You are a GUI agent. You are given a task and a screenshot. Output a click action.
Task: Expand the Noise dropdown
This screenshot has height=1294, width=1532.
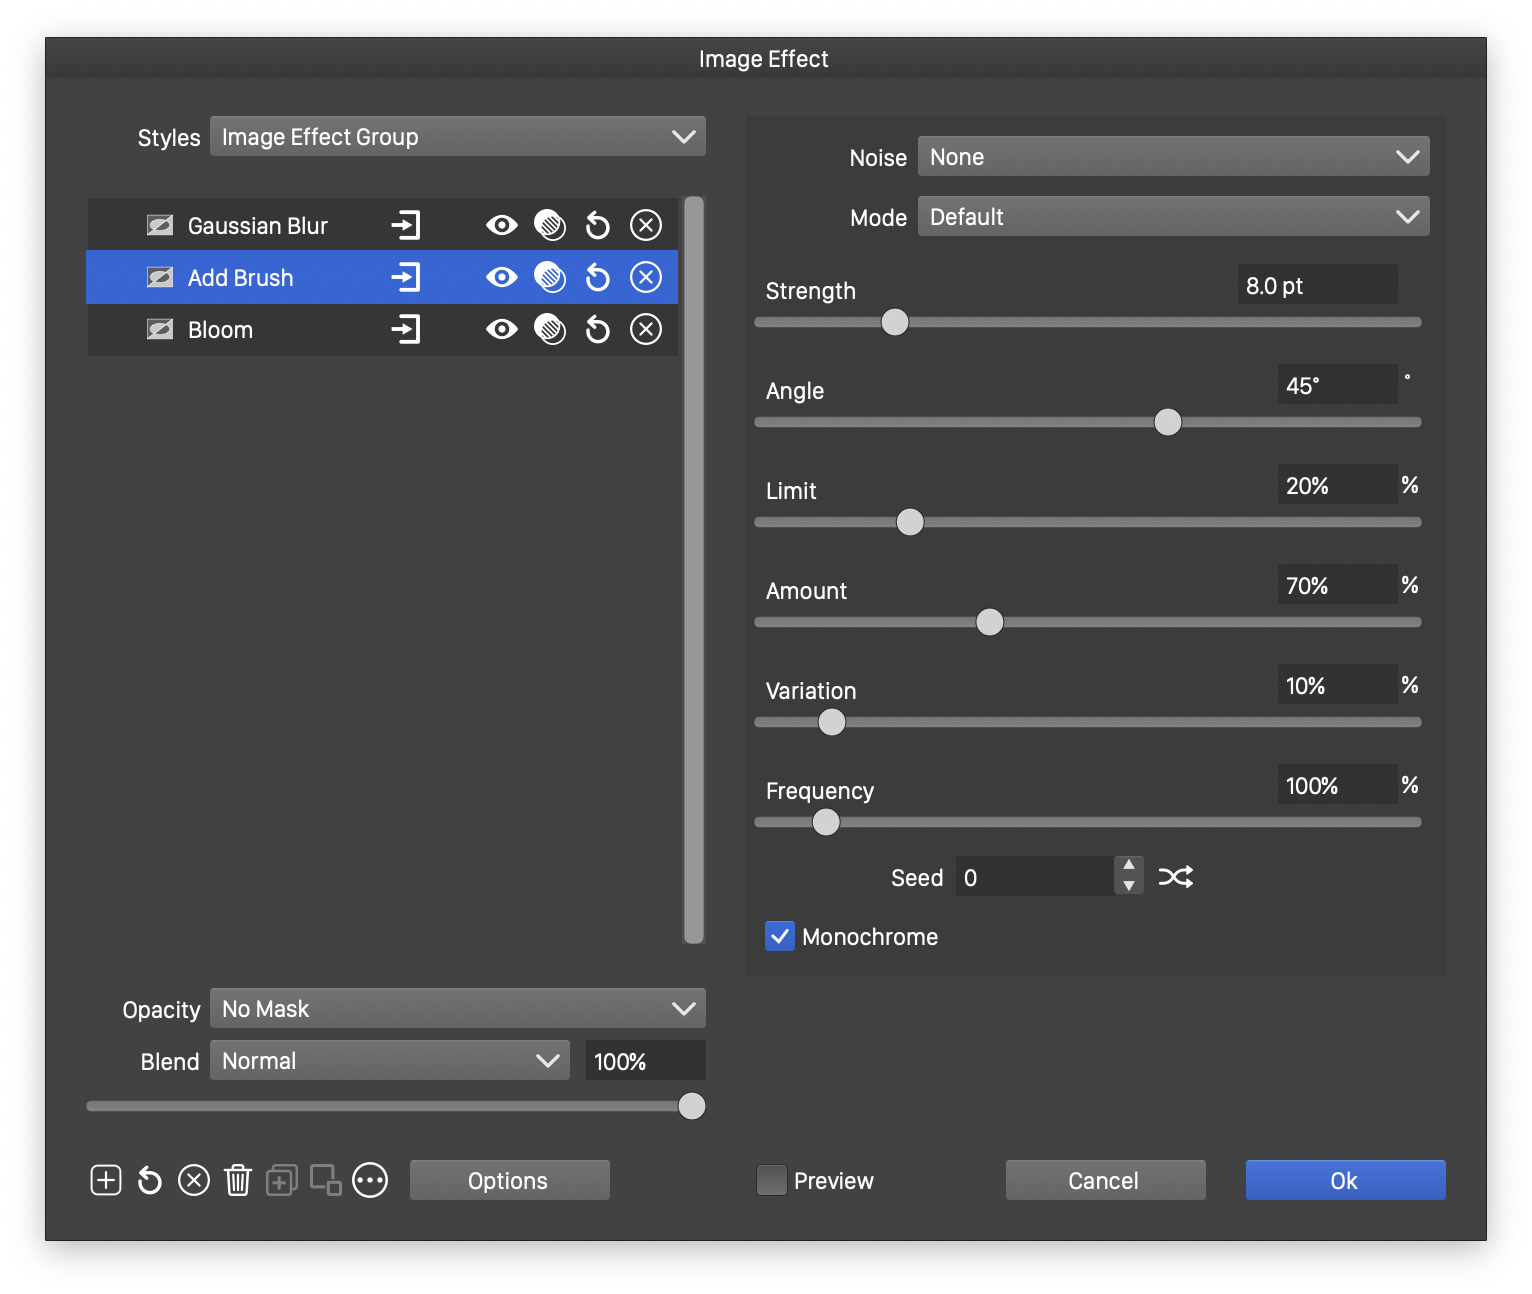tap(1173, 157)
